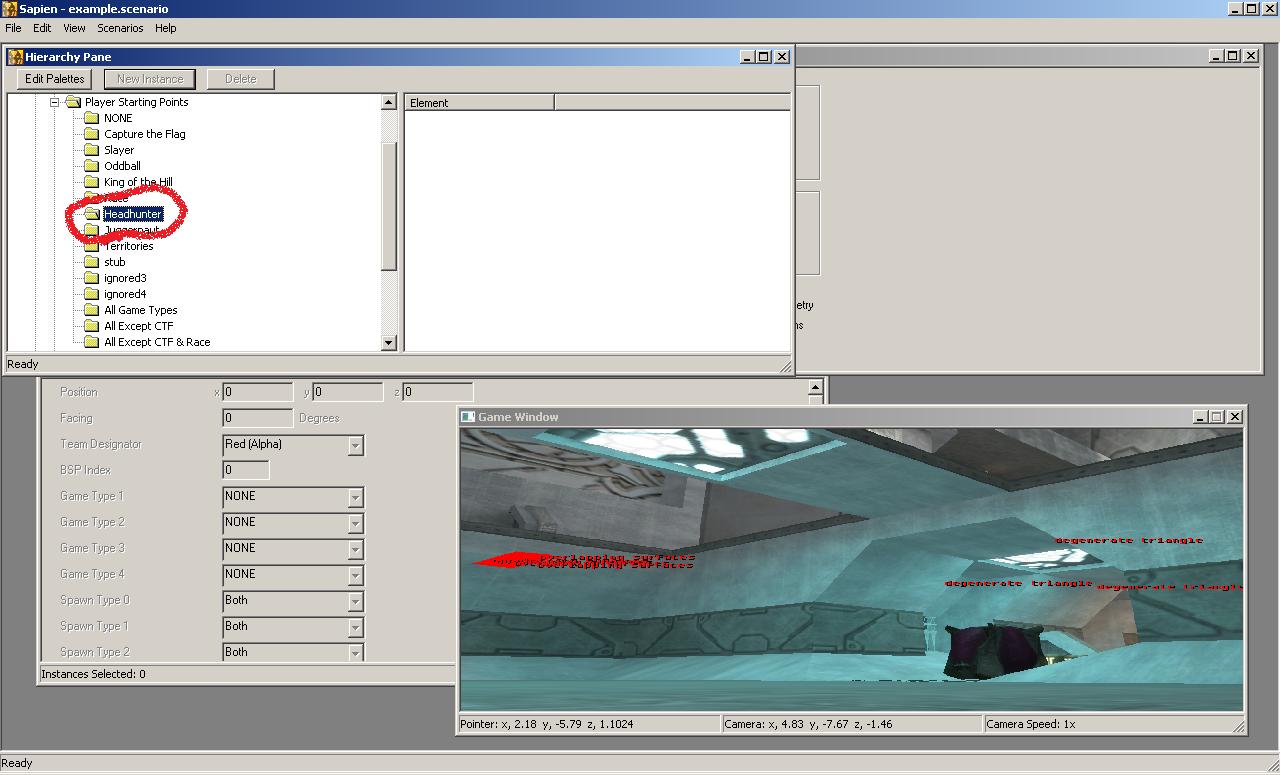1281x775 pixels.
Task: Click the Hierarchy Pane title icon
Action: (x=16, y=57)
